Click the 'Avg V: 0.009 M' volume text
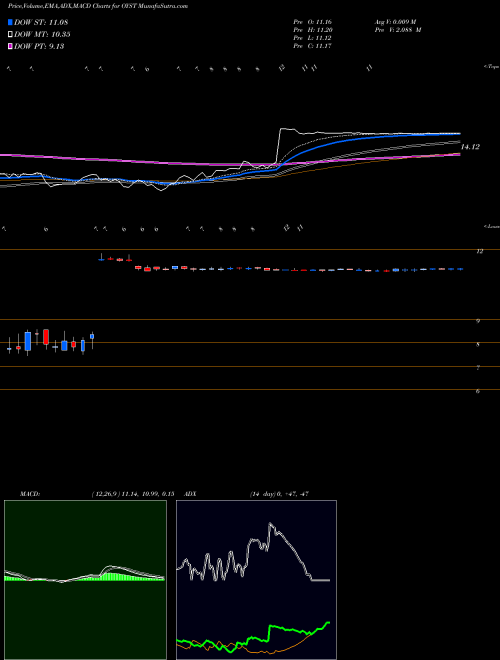Viewport: 500px width, 660px height. (x=395, y=21)
